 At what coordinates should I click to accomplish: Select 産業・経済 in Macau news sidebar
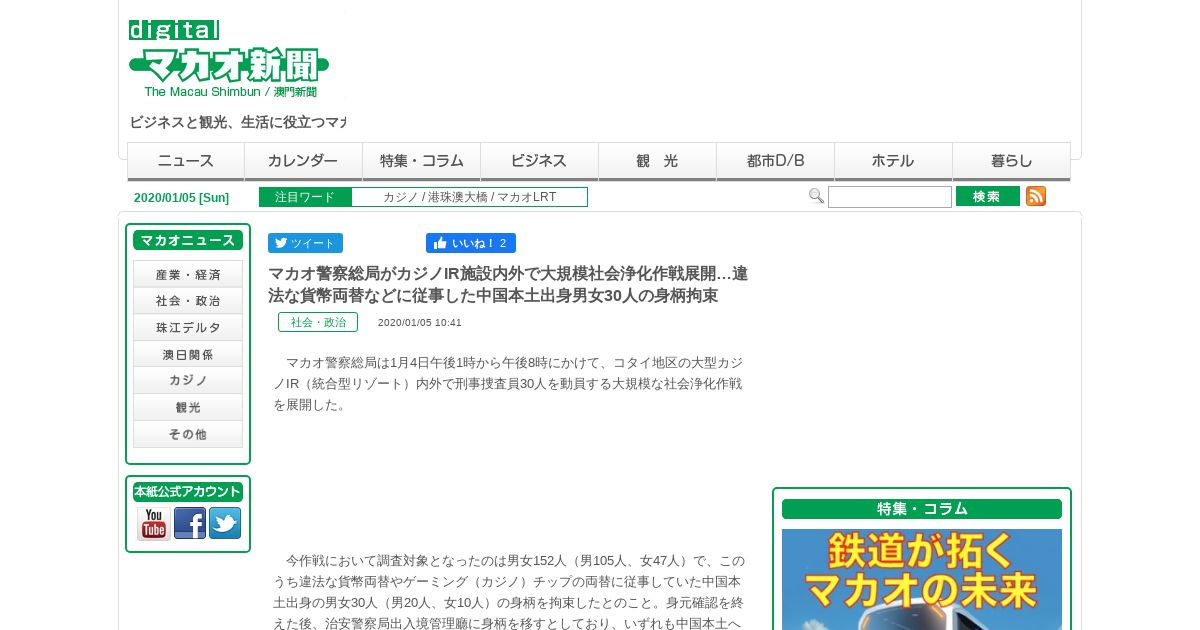click(188, 274)
